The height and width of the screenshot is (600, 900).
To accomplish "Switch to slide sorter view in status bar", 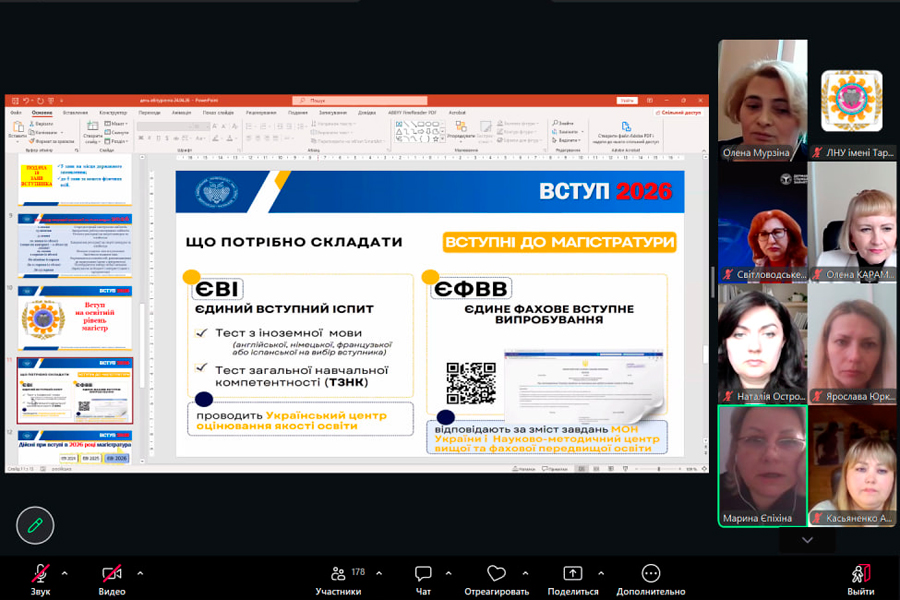I will pos(596,469).
